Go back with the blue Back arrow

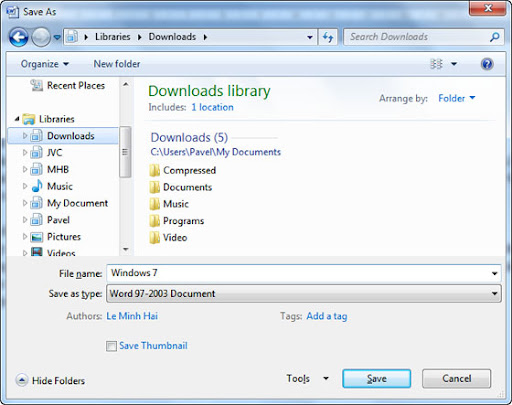(x=19, y=37)
